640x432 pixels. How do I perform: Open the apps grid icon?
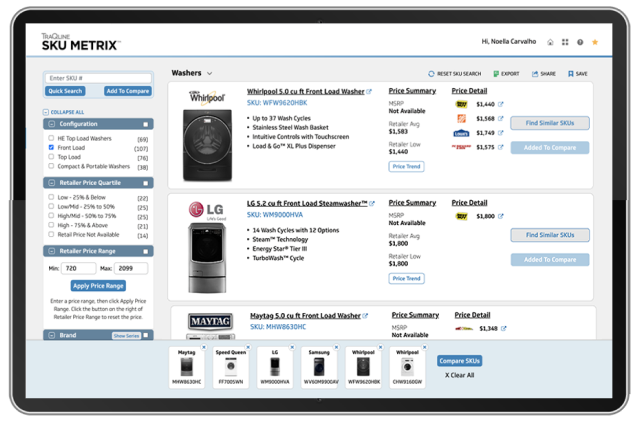[x=565, y=42]
